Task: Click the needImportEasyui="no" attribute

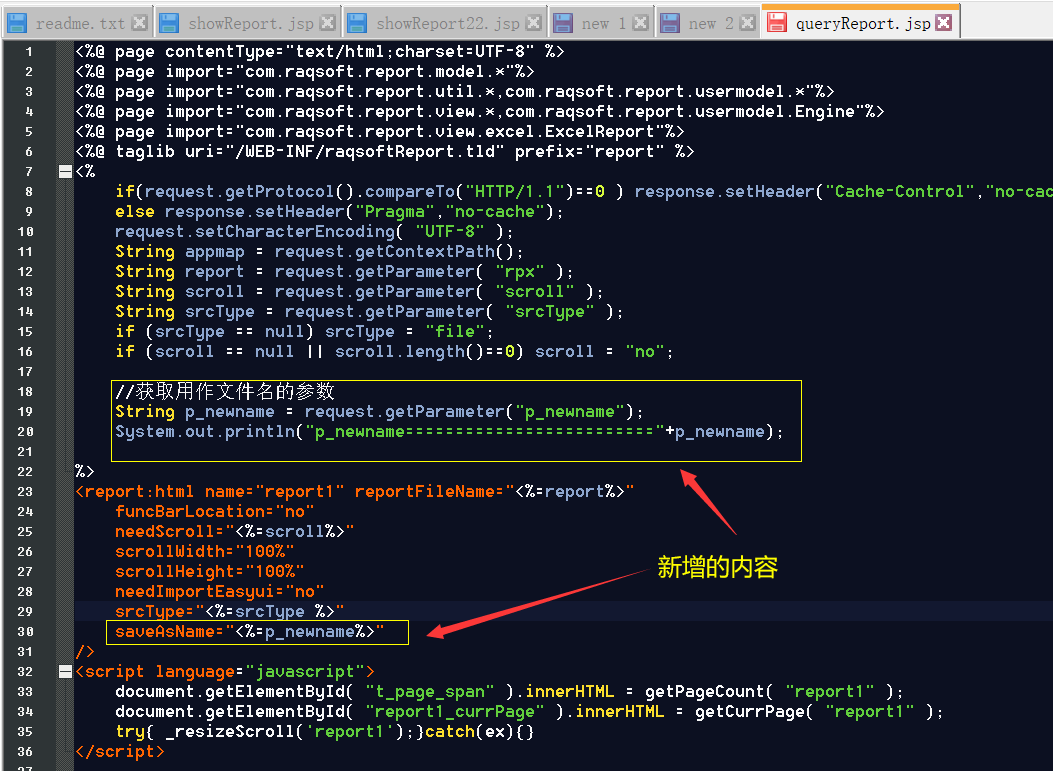Action: click(220, 592)
